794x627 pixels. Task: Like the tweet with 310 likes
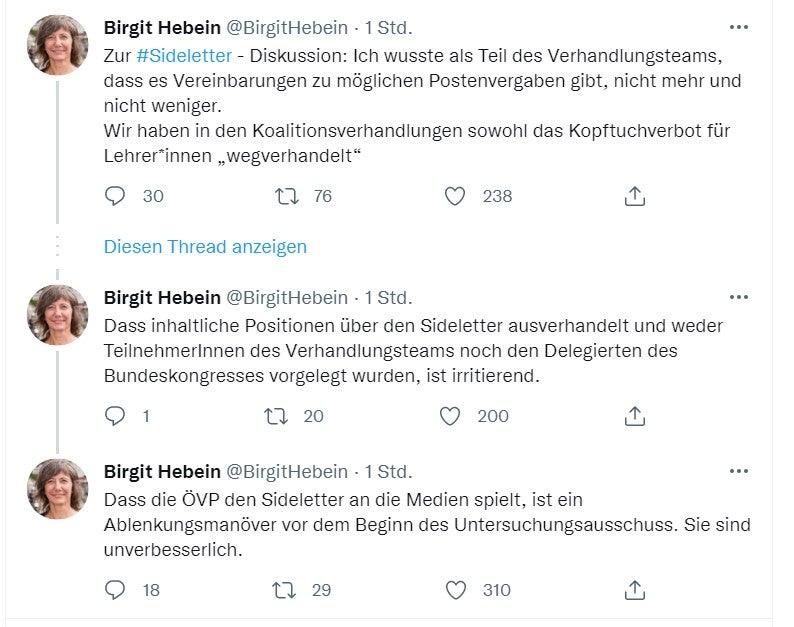(455, 590)
